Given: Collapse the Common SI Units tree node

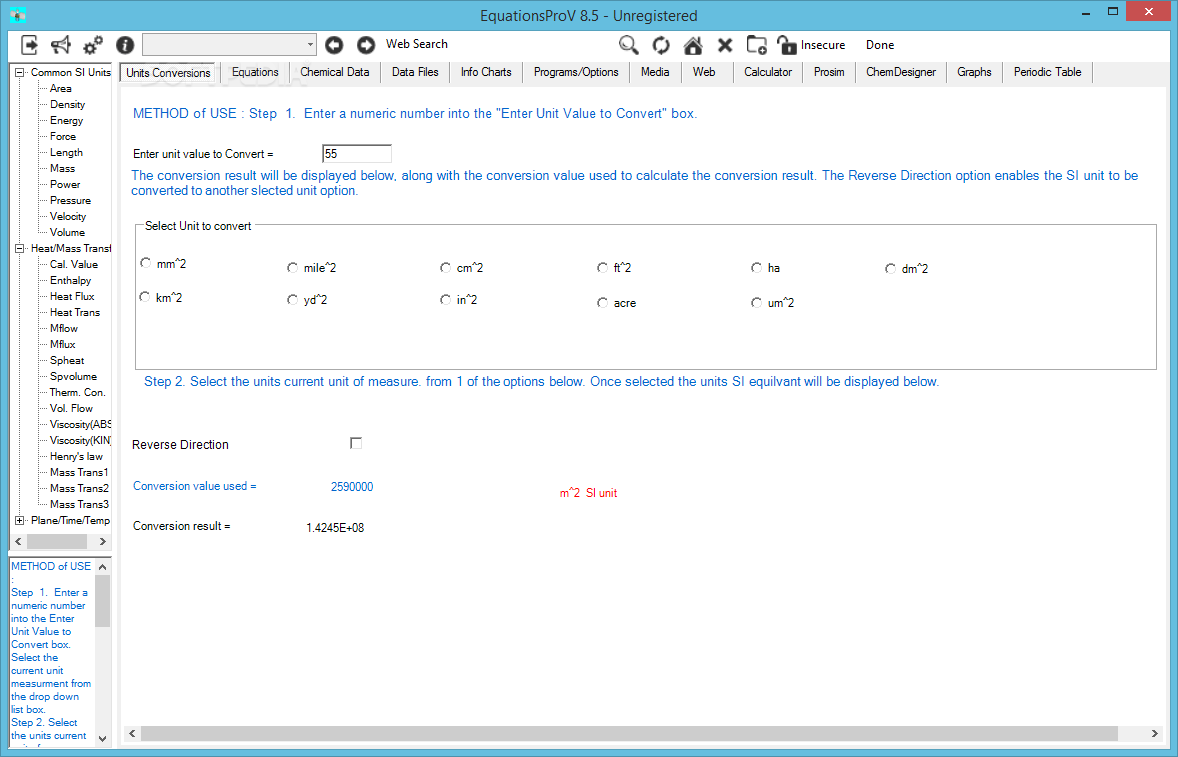Looking at the screenshot, I should click(x=20, y=72).
